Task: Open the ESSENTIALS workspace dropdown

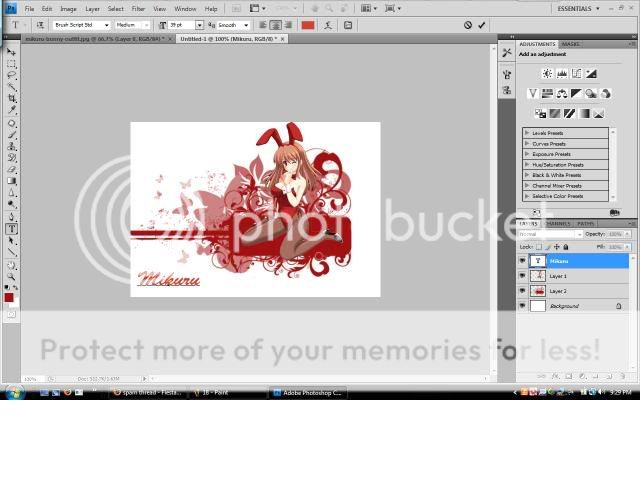Action: [x=578, y=9]
